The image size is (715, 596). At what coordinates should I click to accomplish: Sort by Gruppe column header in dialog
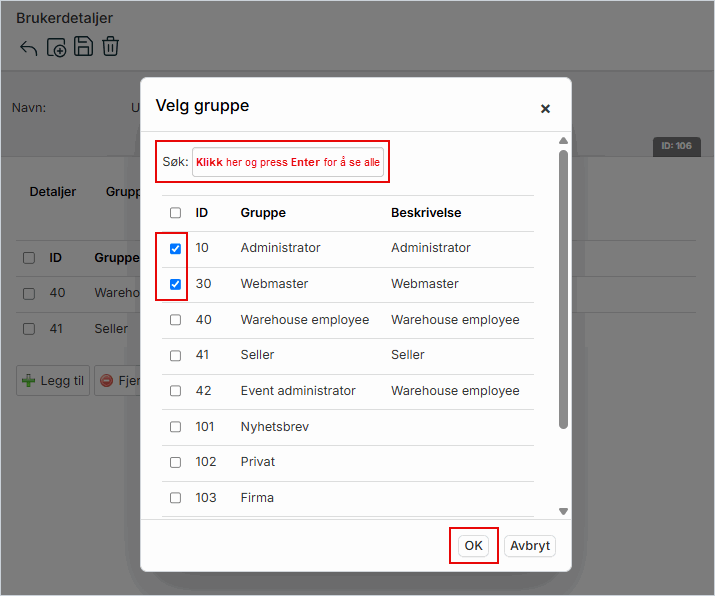[263, 213]
